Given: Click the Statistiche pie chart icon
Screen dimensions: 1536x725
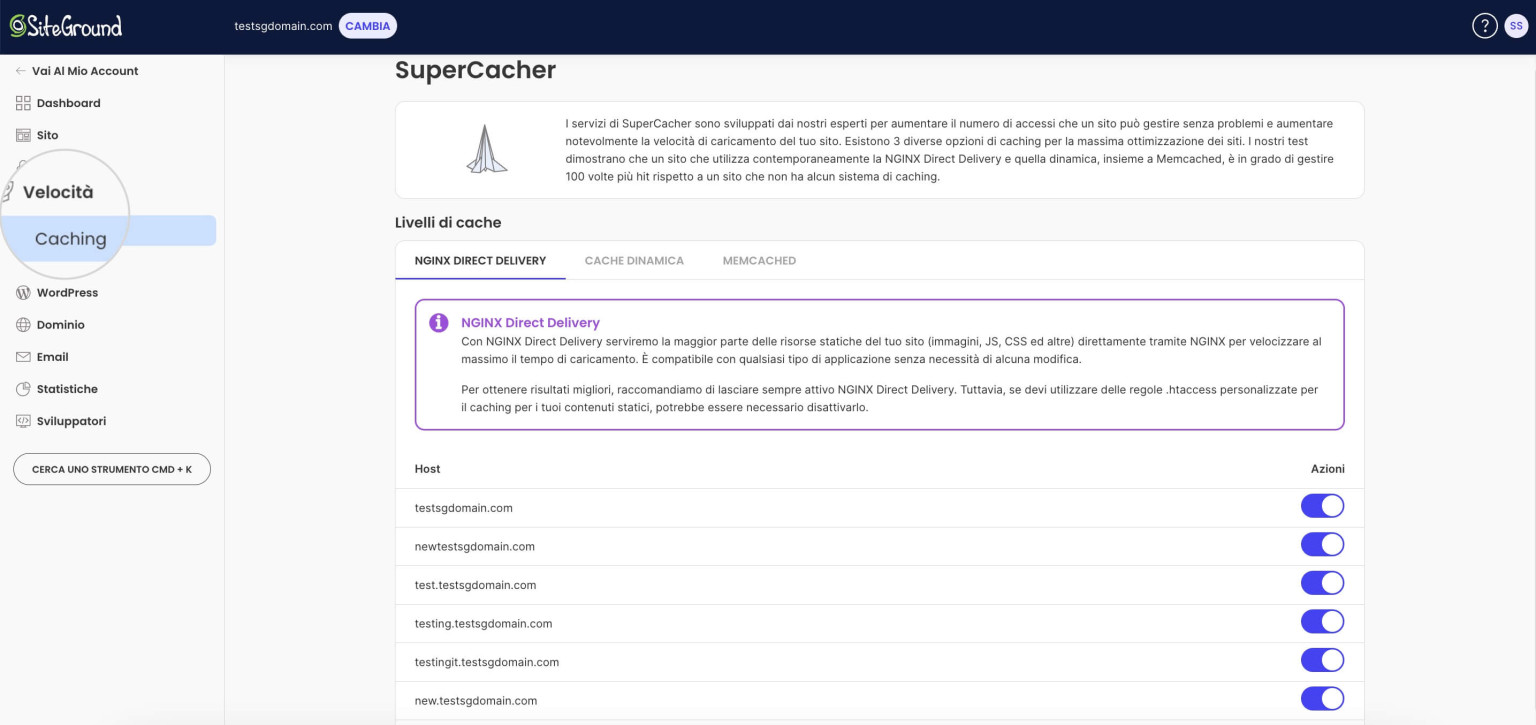Looking at the screenshot, I should click(23, 389).
